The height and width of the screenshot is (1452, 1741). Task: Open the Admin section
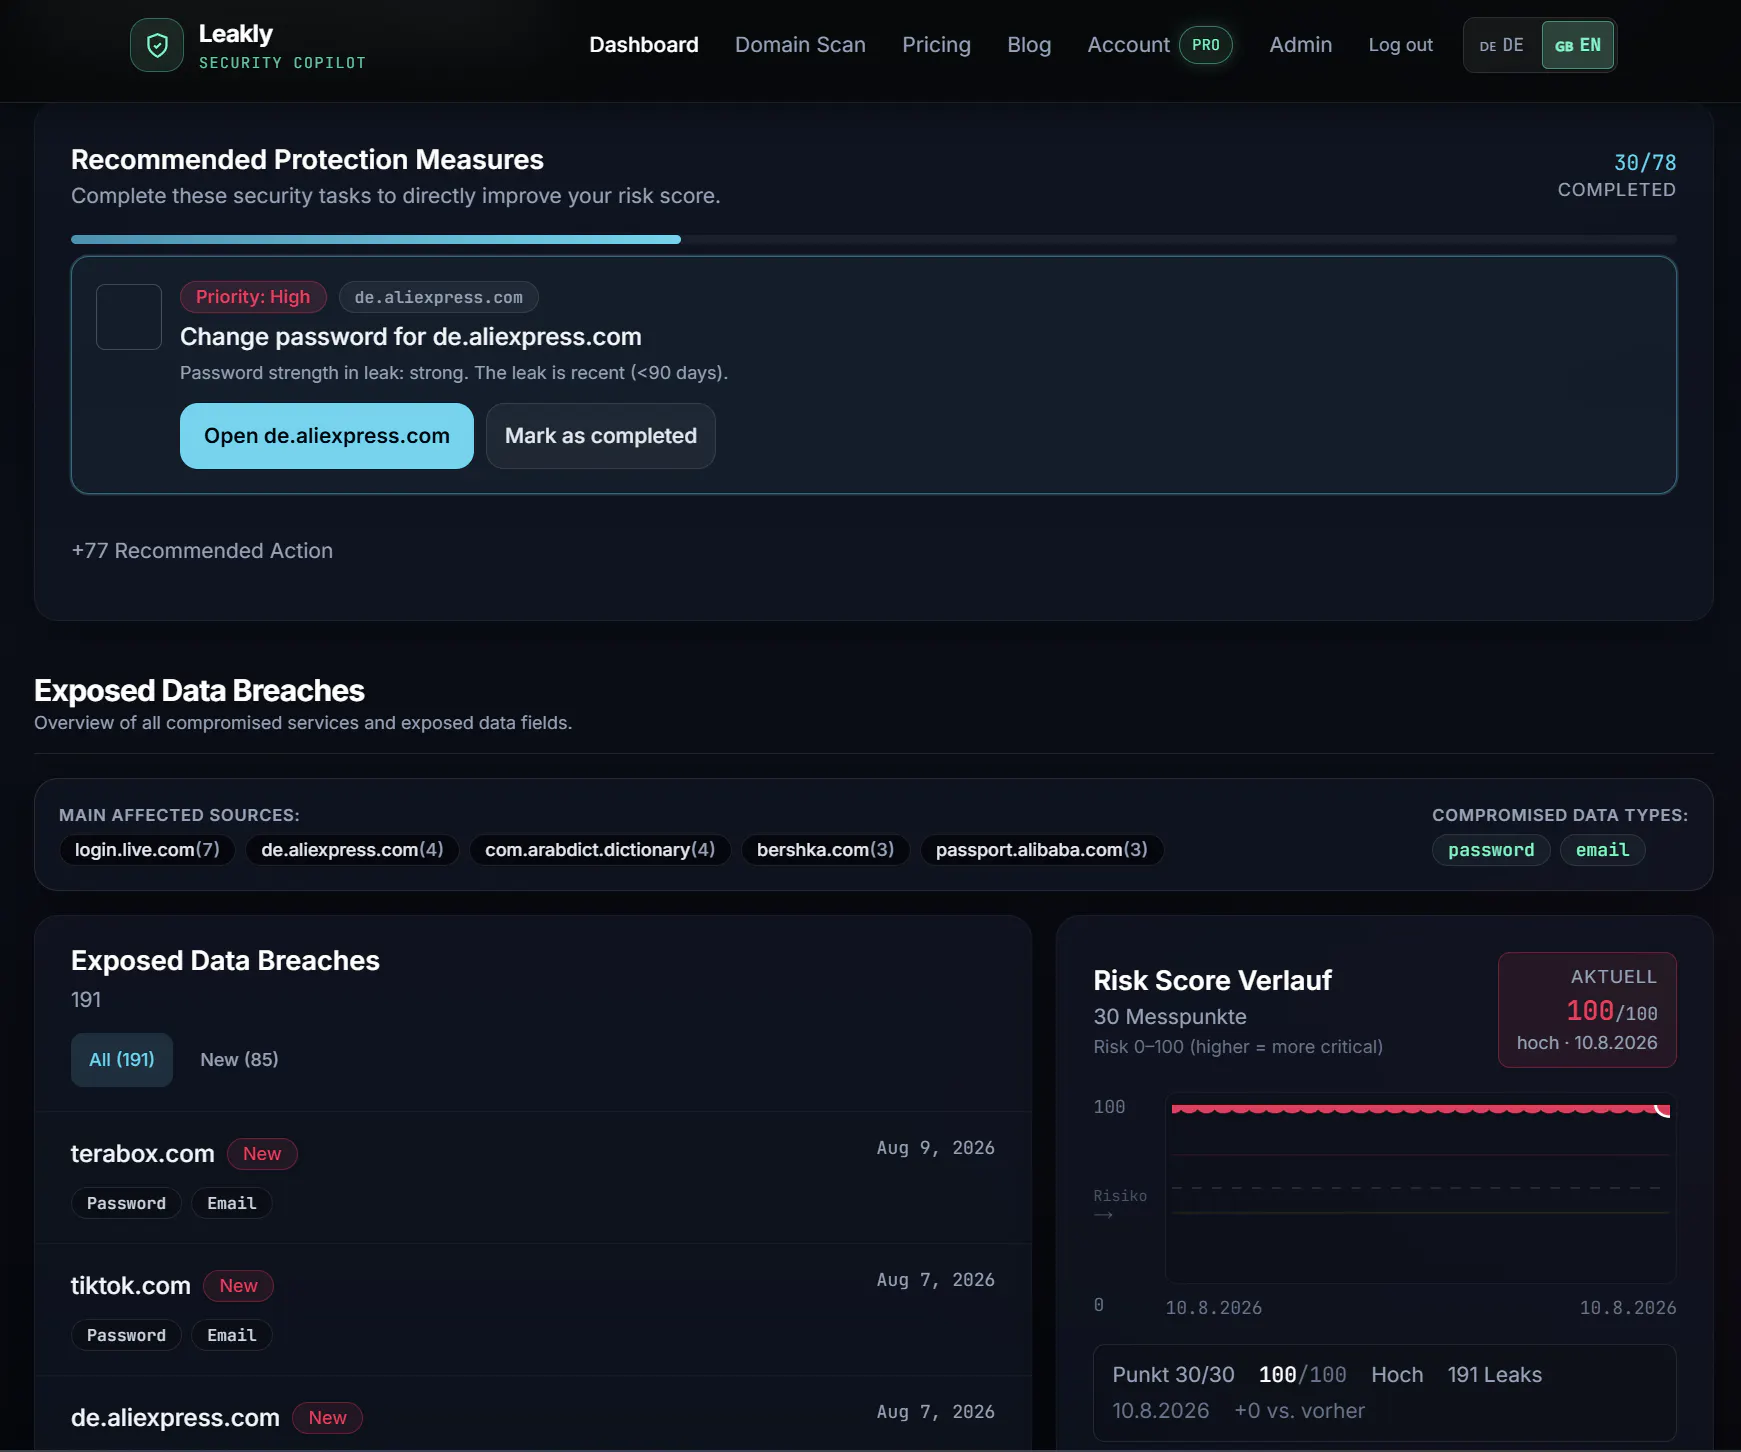[x=1300, y=45]
